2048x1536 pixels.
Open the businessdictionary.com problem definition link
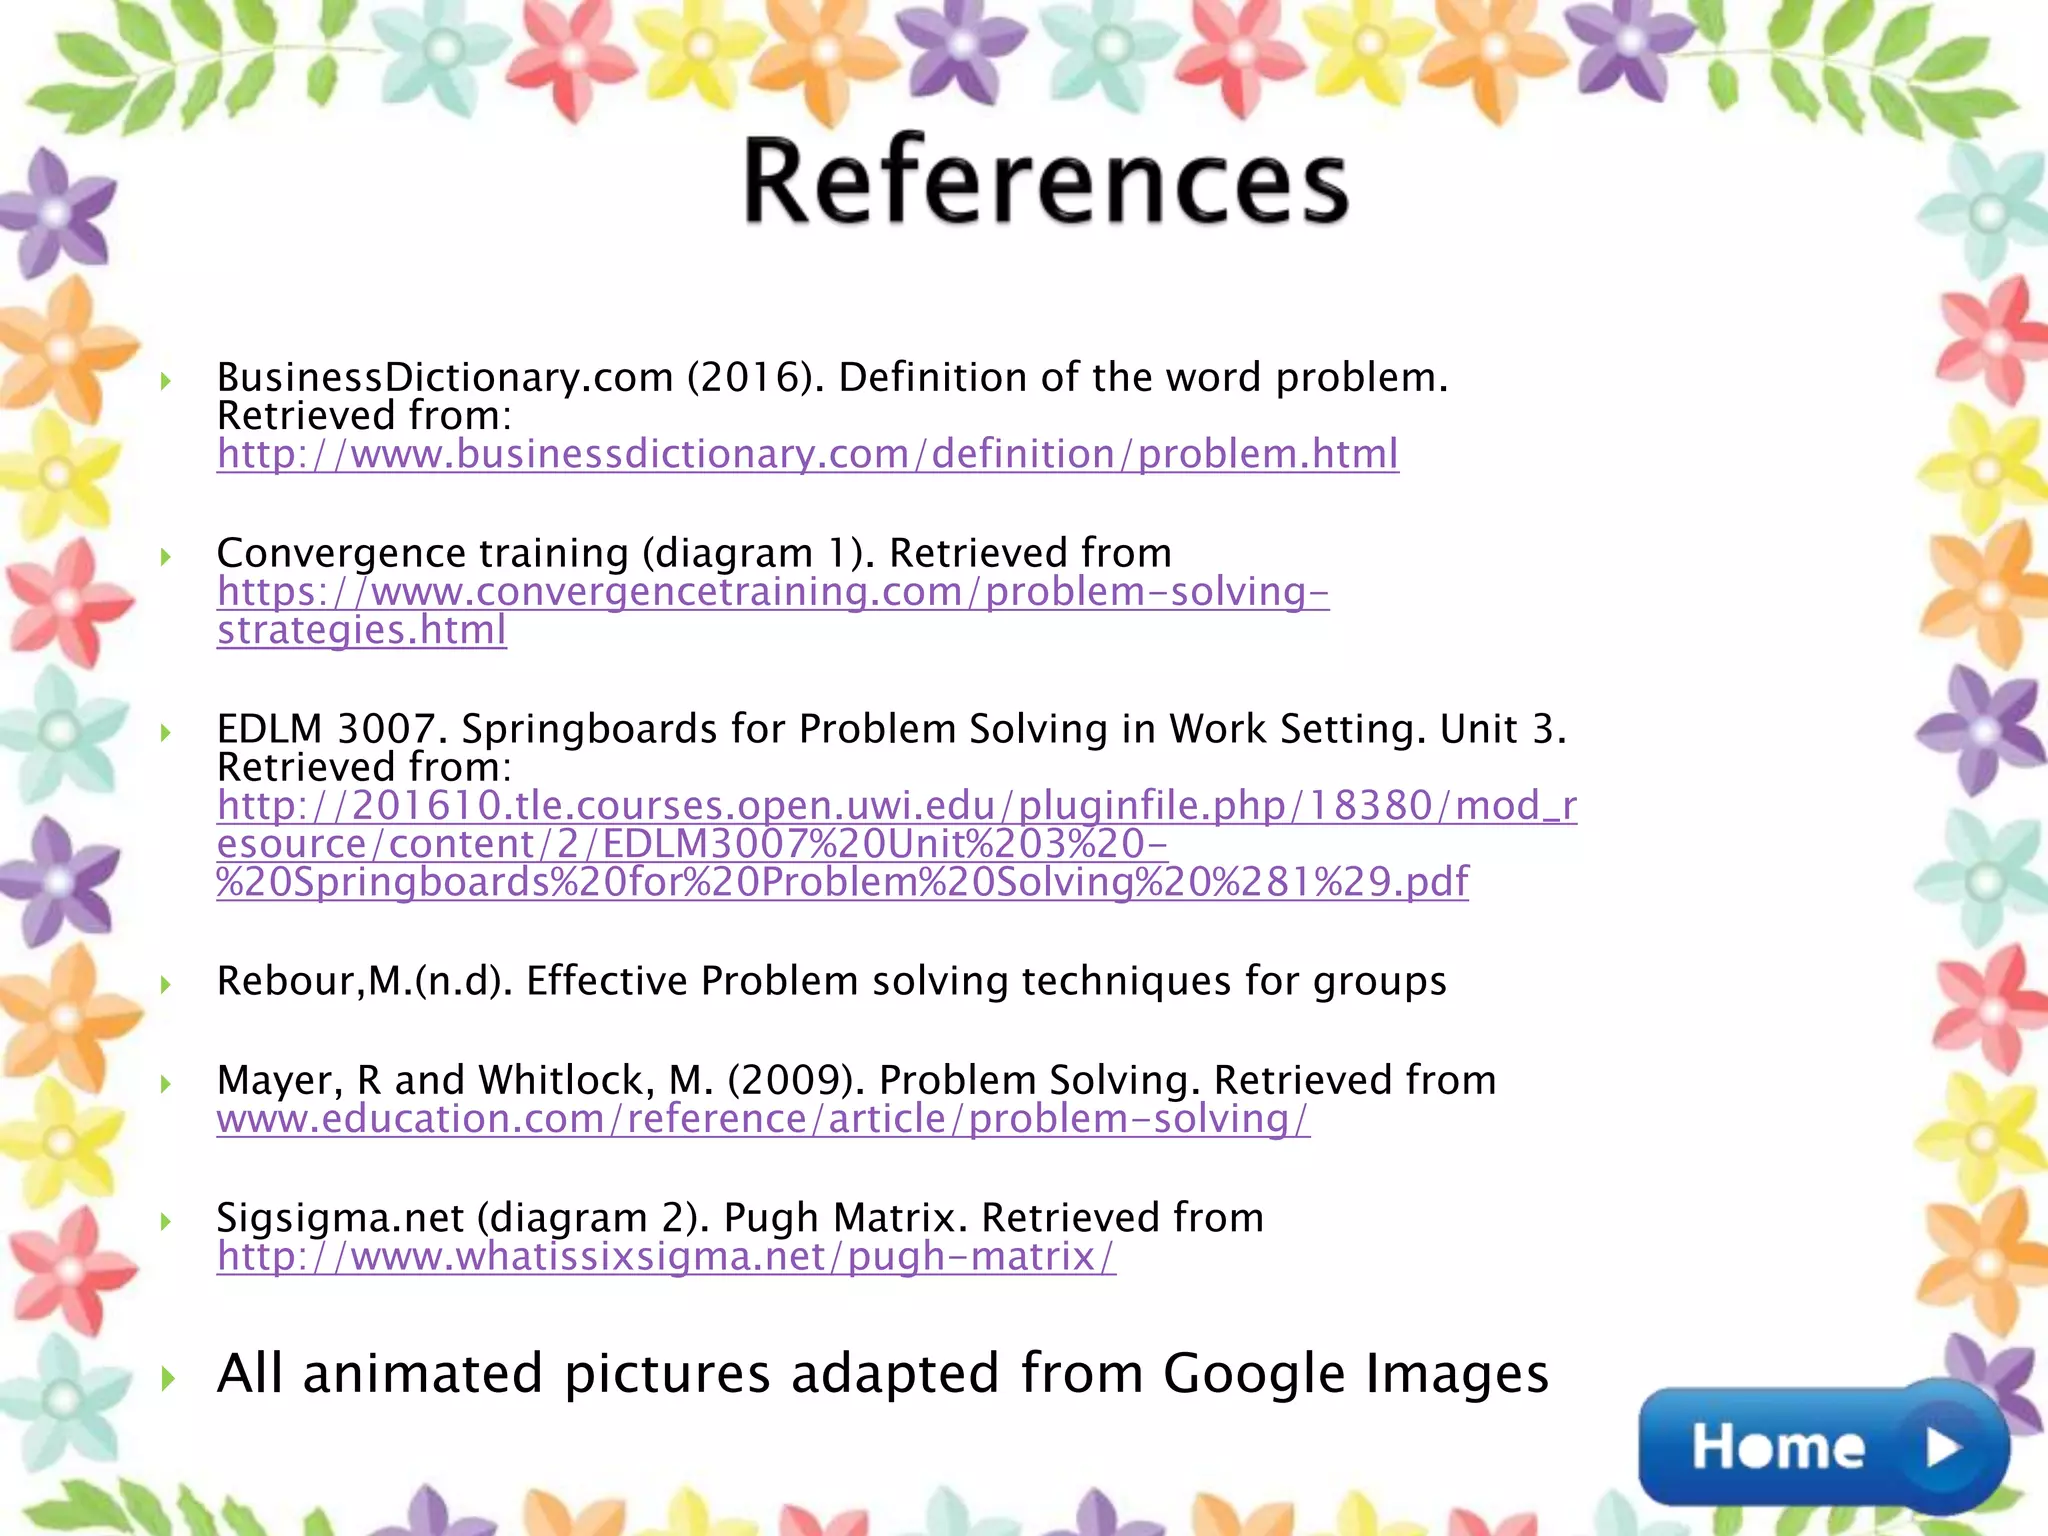click(808, 454)
